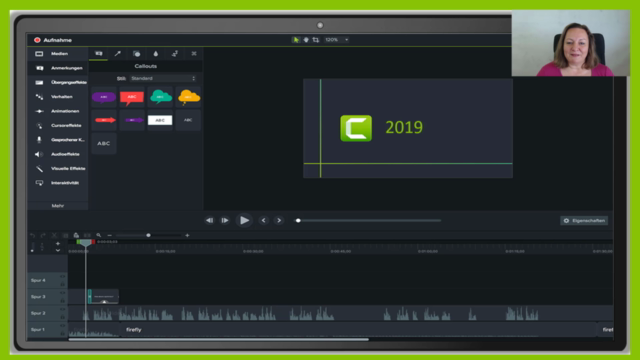
Task: Click the preview scrubber bar
Action: [x=368, y=220]
